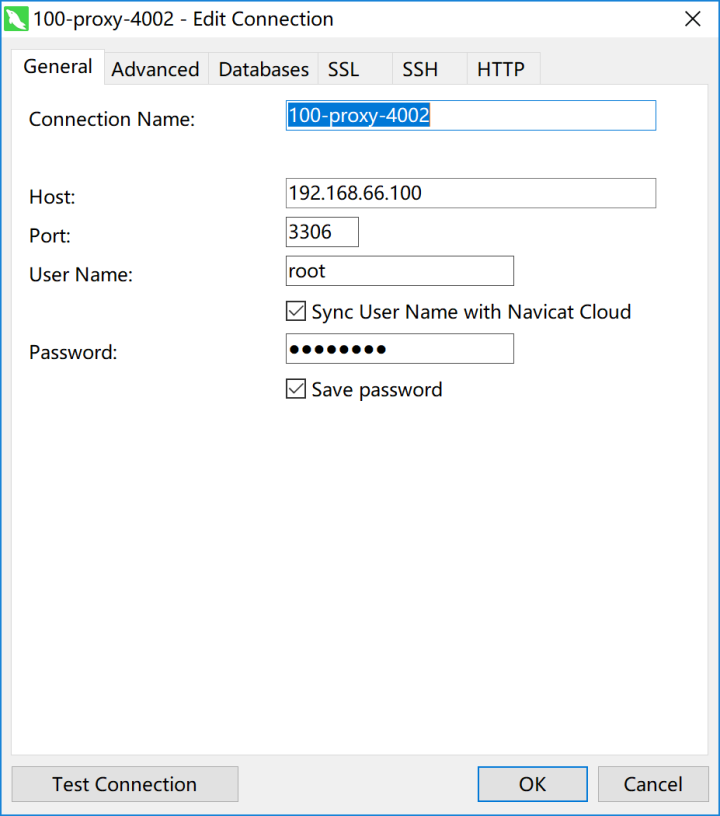720x816 pixels.
Task: Switch to the SSL tab
Action: pos(355,69)
